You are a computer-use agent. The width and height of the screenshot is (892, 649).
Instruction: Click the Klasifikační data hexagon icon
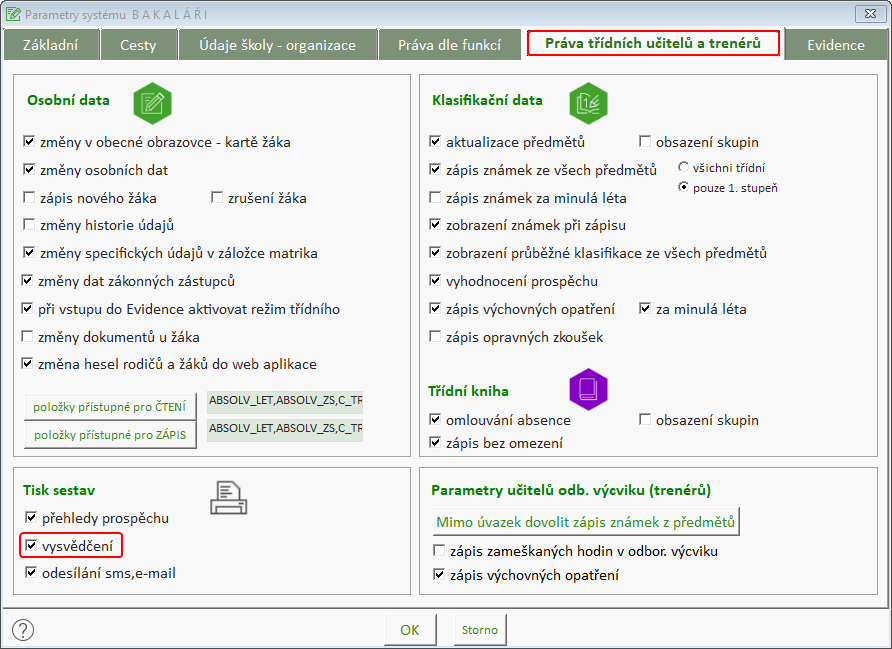(x=588, y=102)
